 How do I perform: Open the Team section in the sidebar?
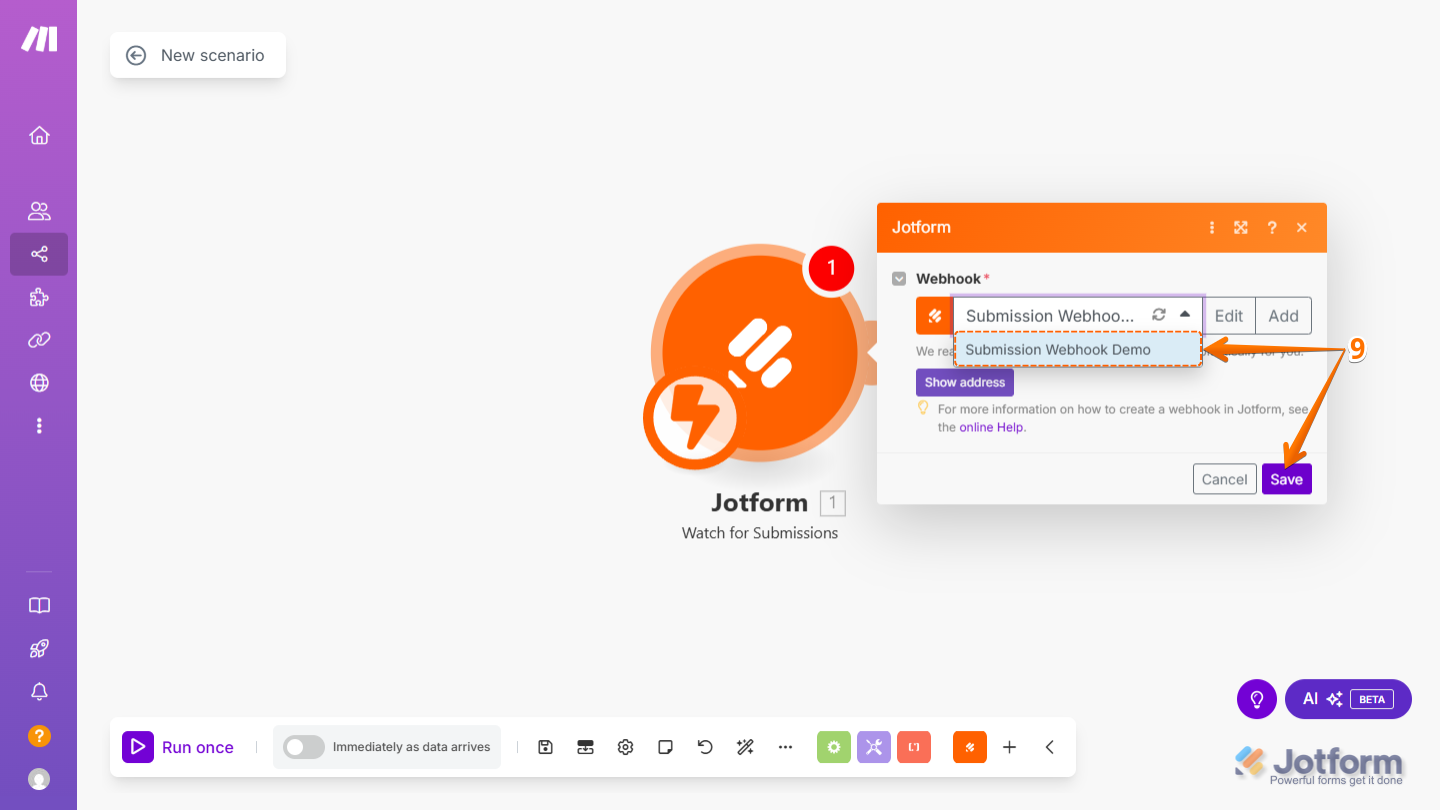pos(39,210)
